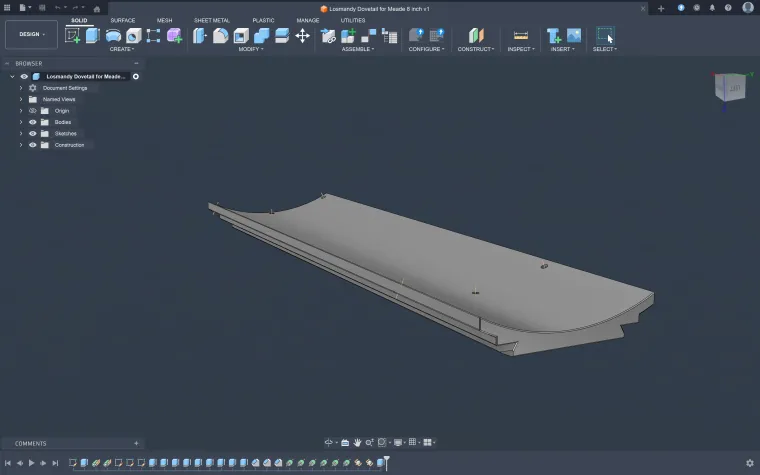
Task: Activate the Fillet tool
Action: [x=221, y=35]
